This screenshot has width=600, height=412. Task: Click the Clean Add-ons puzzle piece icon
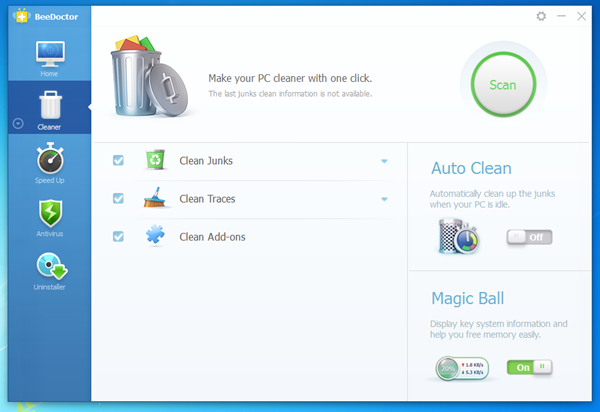pos(155,234)
